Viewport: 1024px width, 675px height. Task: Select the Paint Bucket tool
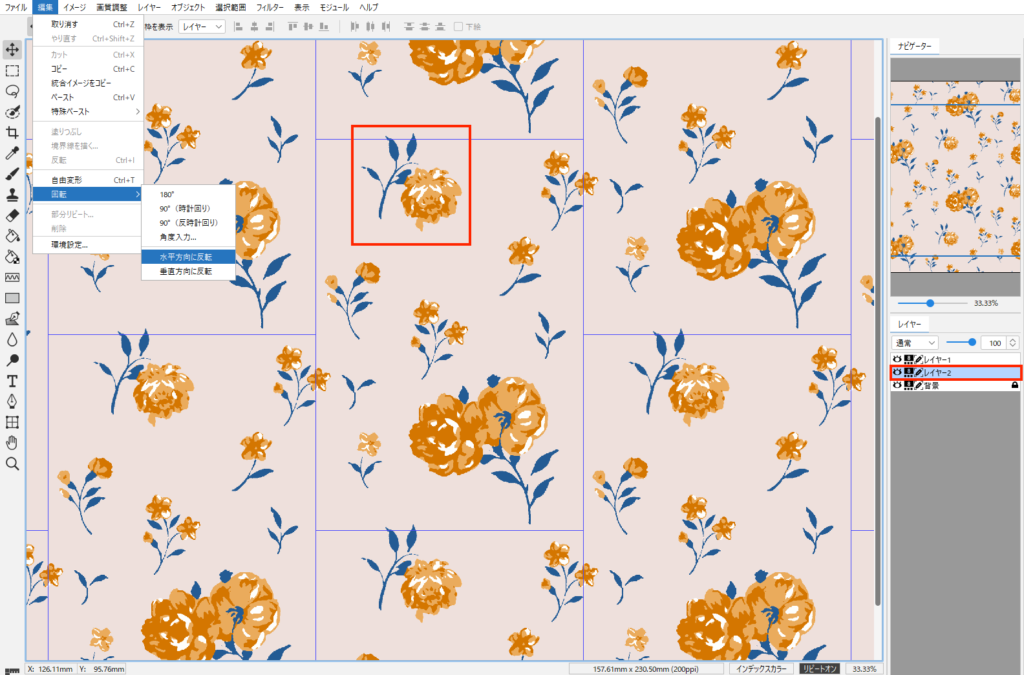click(12, 236)
